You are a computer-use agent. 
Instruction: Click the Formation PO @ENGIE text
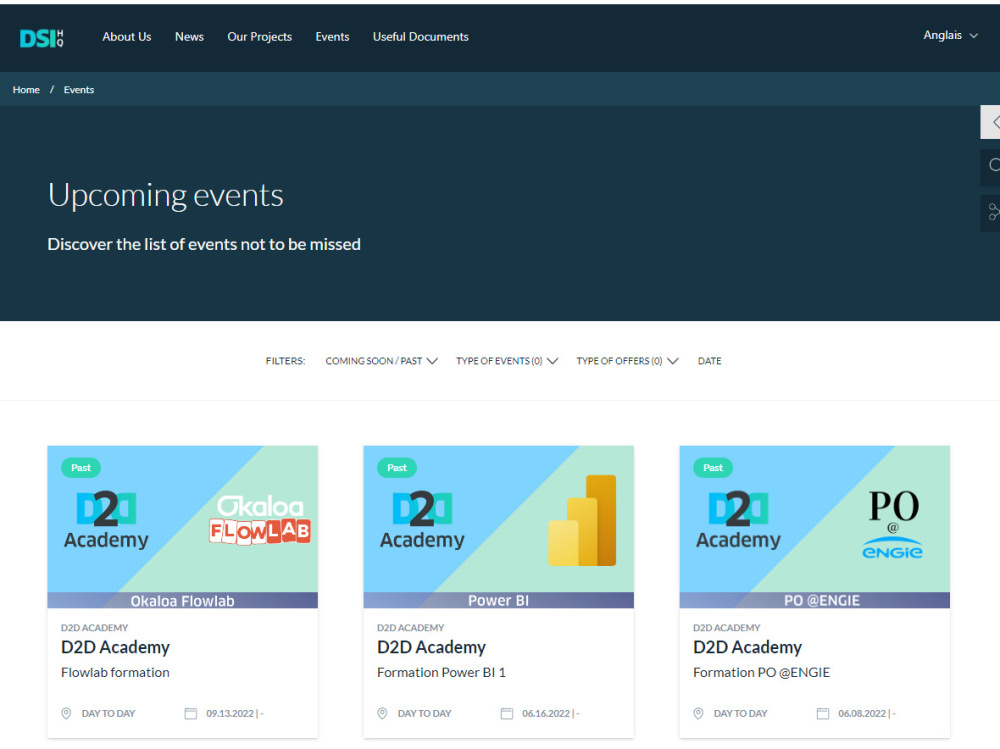(x=761, y=672)
